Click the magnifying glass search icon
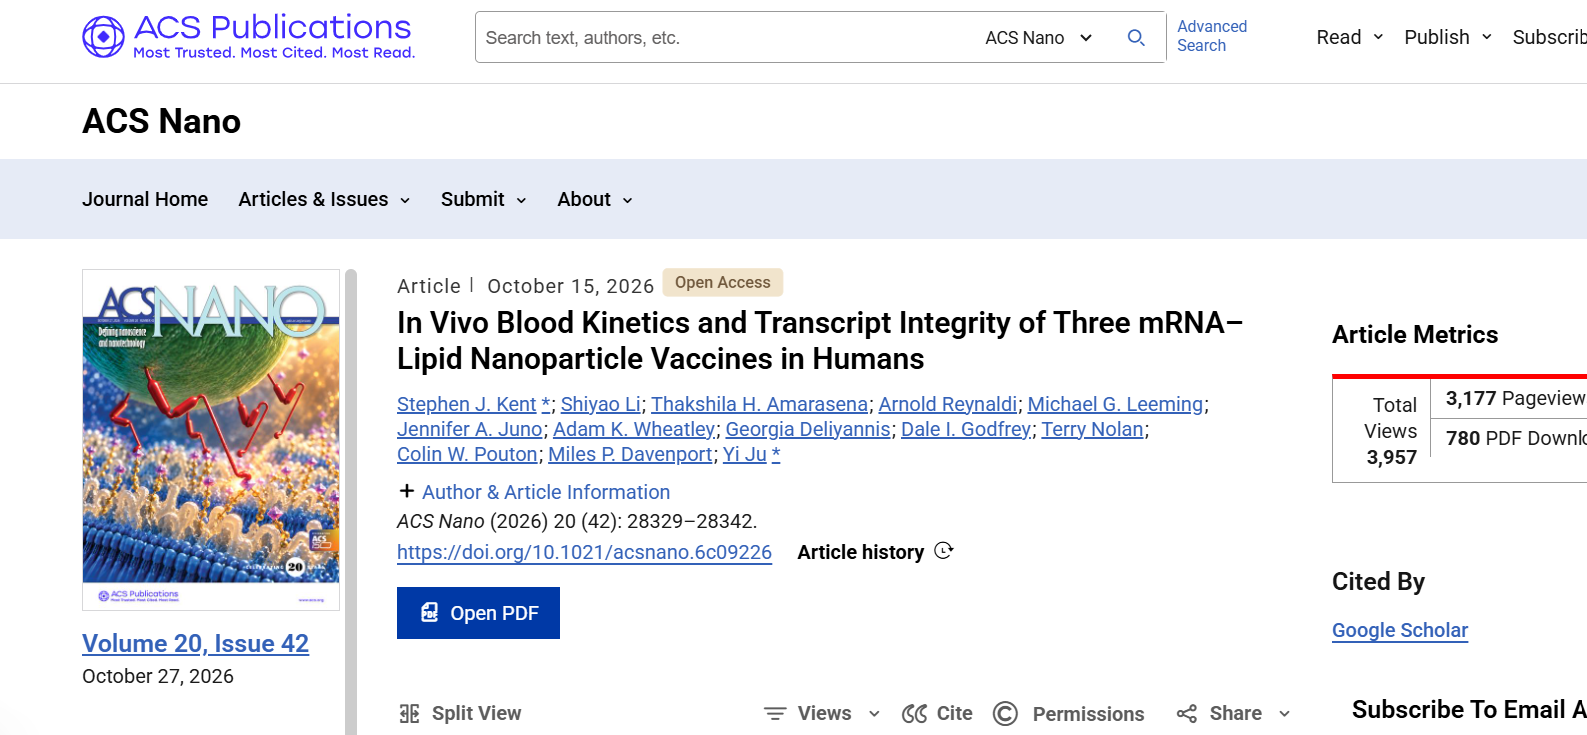 click(x=1136, y=38)
